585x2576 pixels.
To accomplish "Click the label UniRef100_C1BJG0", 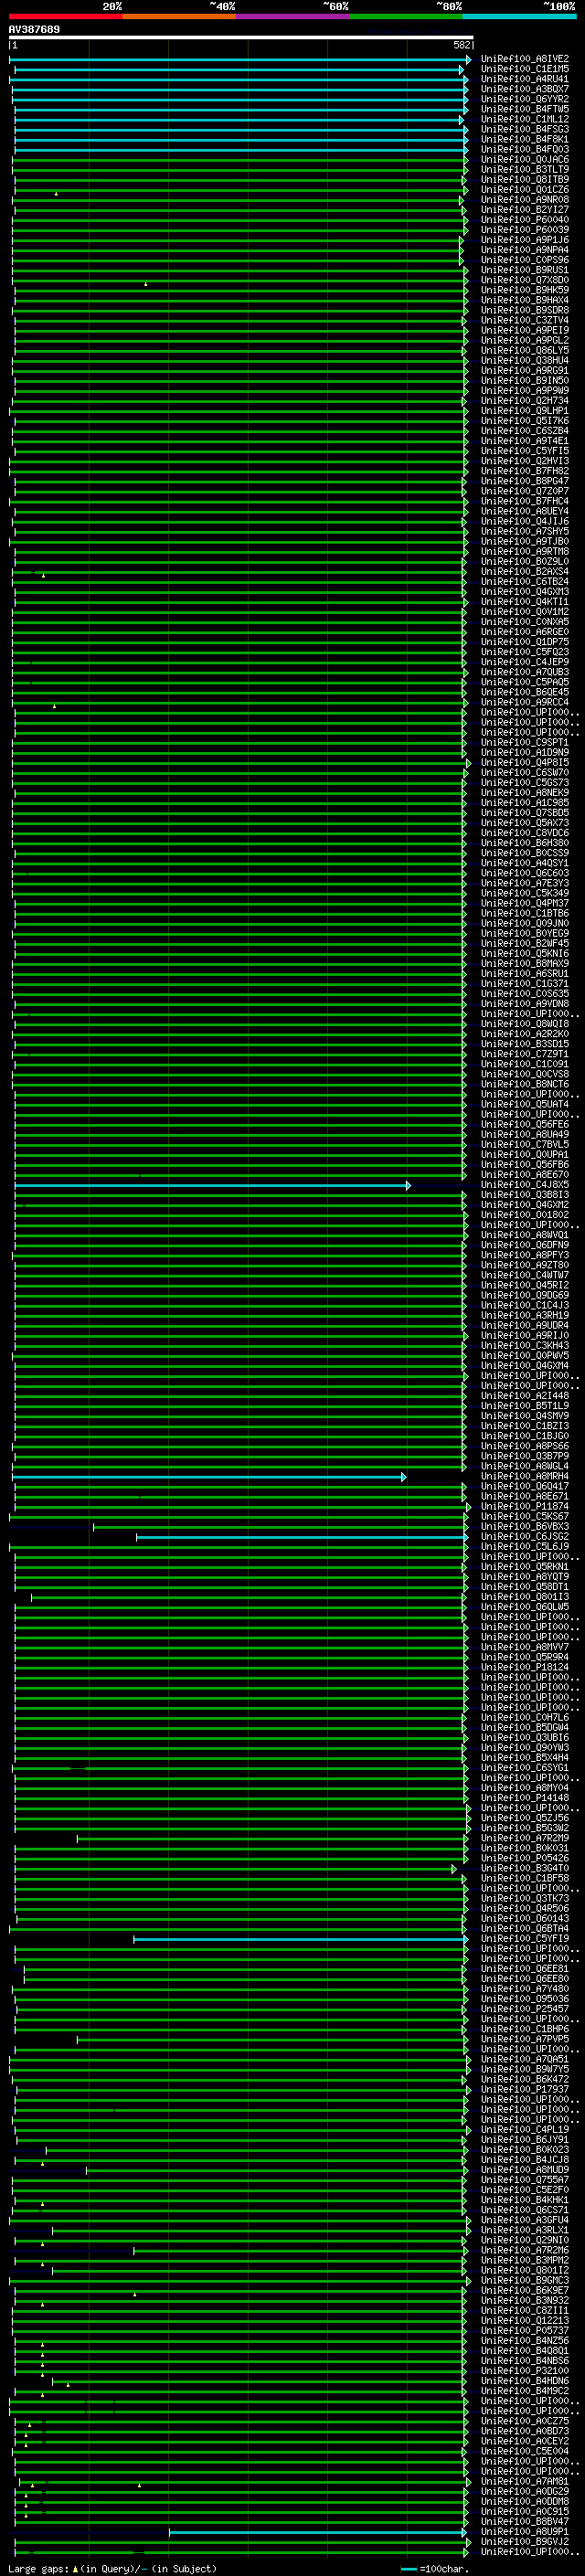I will [524, 1435].
